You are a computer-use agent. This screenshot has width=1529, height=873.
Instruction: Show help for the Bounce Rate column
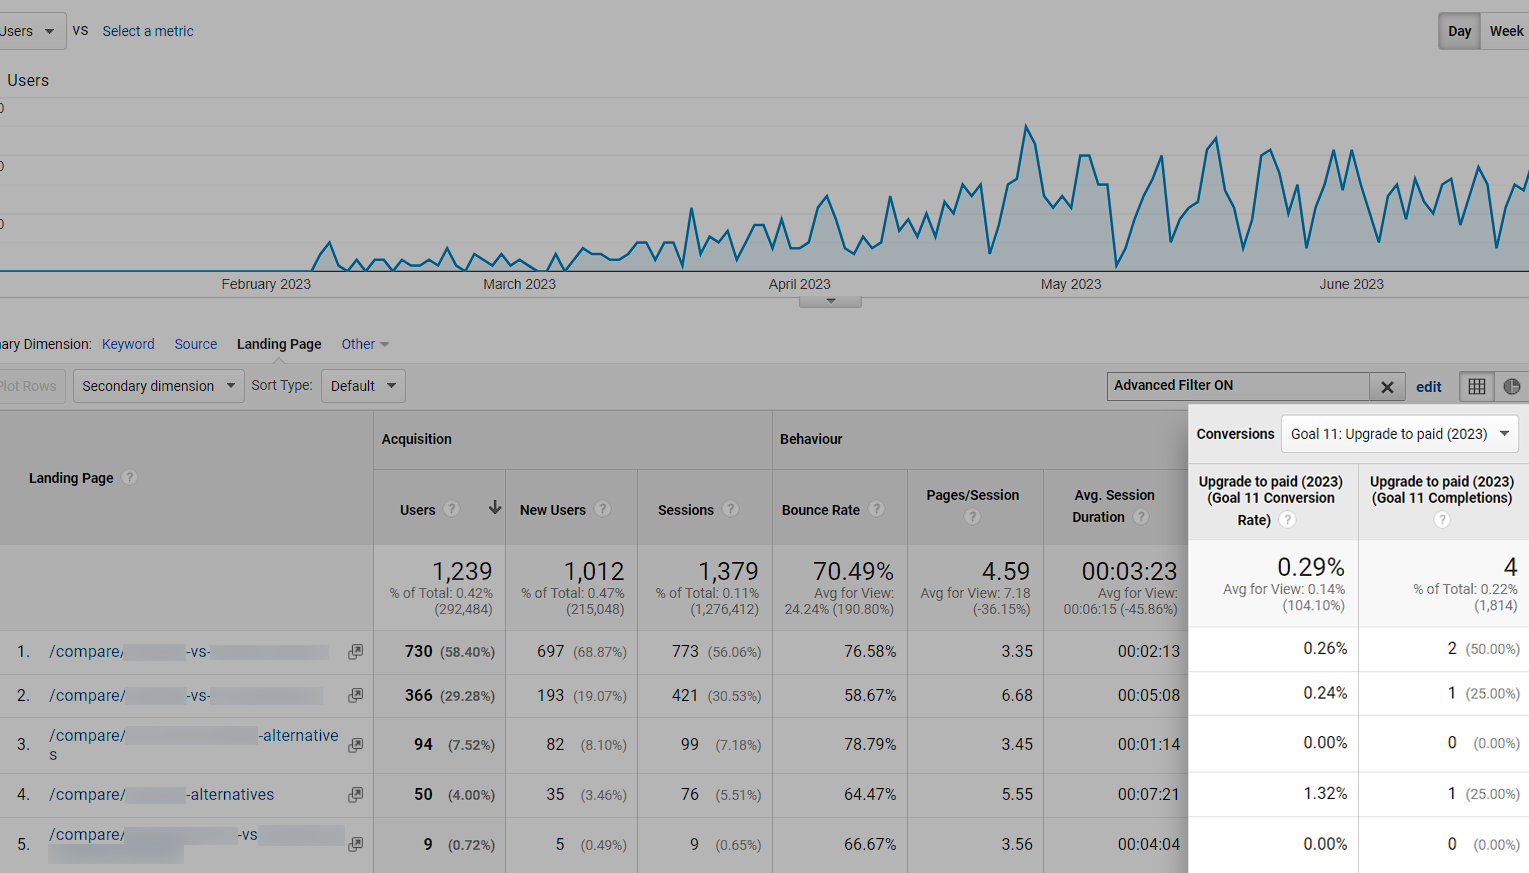[x=876, y=509]
